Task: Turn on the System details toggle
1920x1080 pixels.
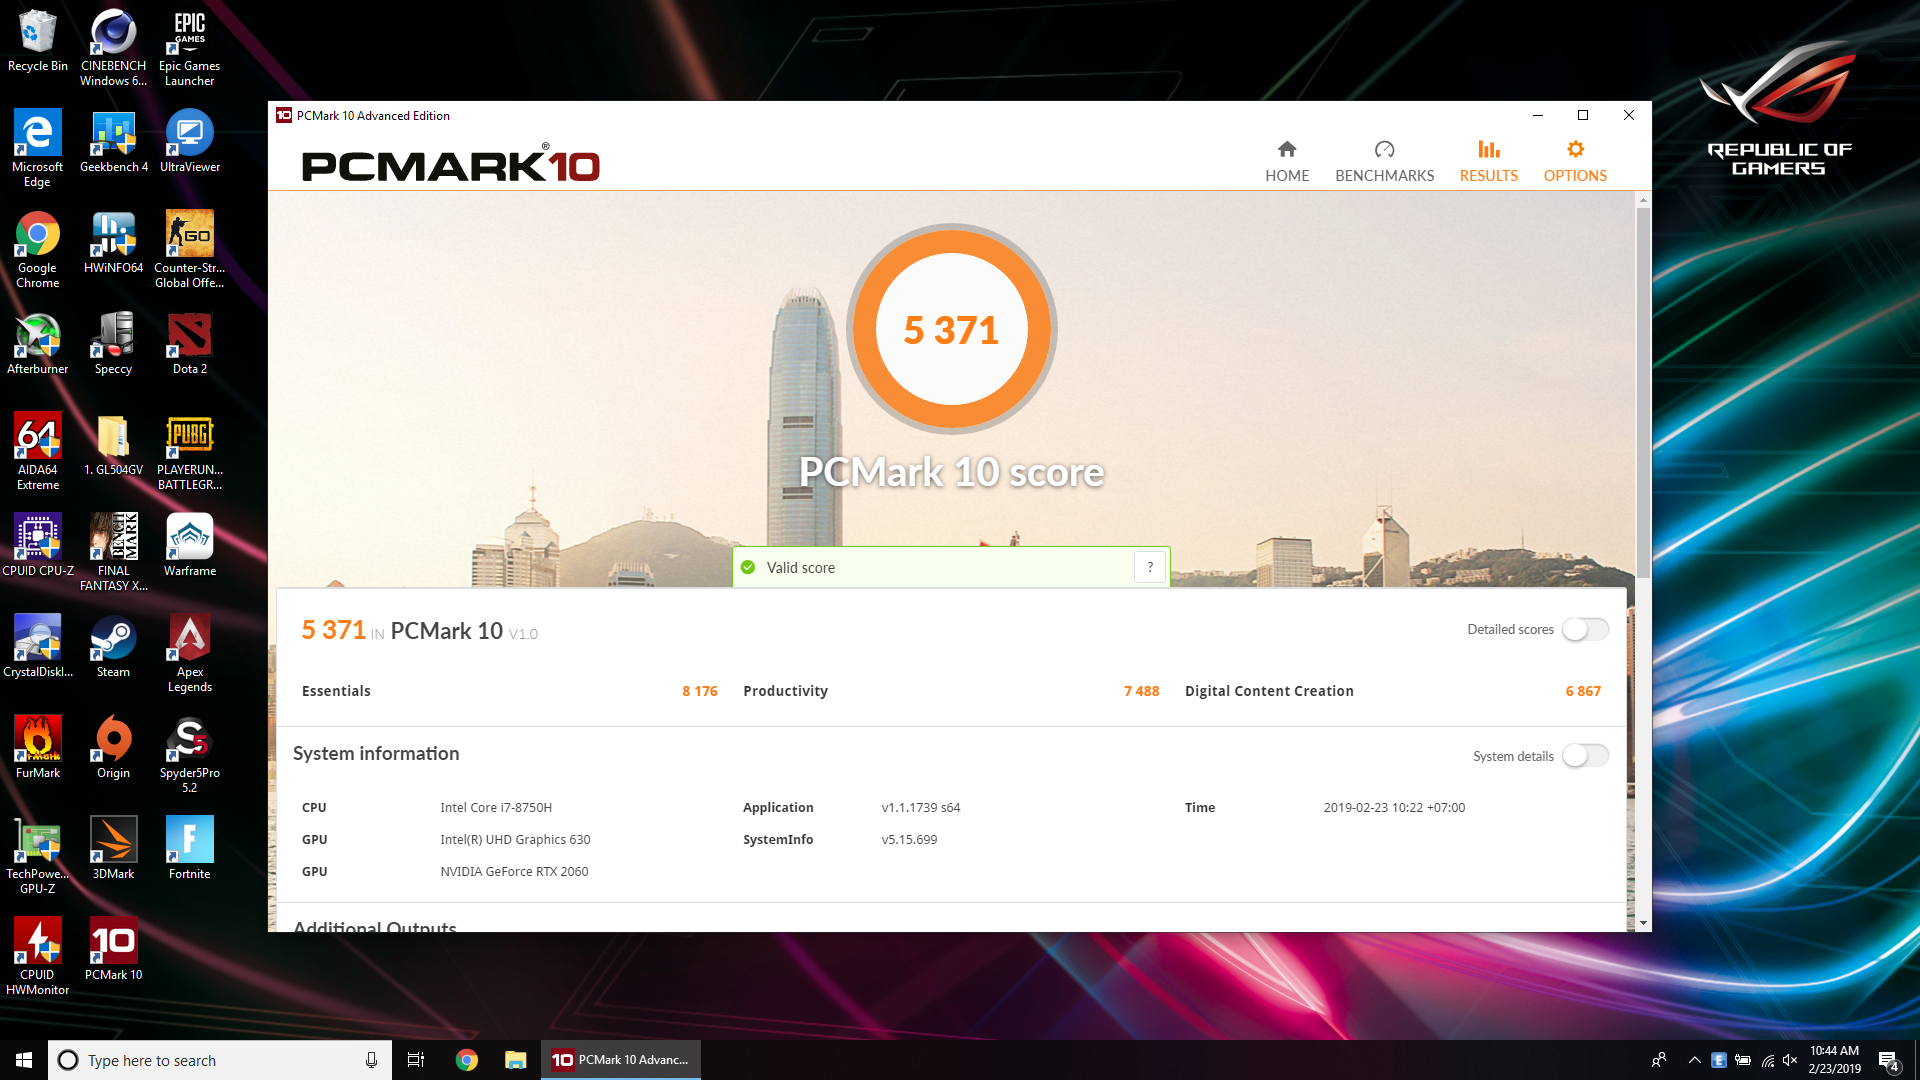Action: [x=1586, y=756]
